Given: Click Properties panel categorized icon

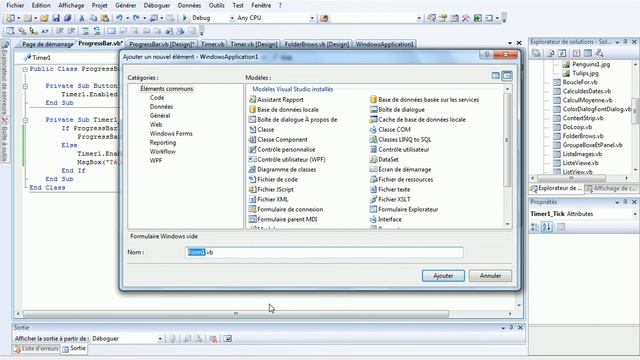Looking at the screenshot, I should (535, 227).
